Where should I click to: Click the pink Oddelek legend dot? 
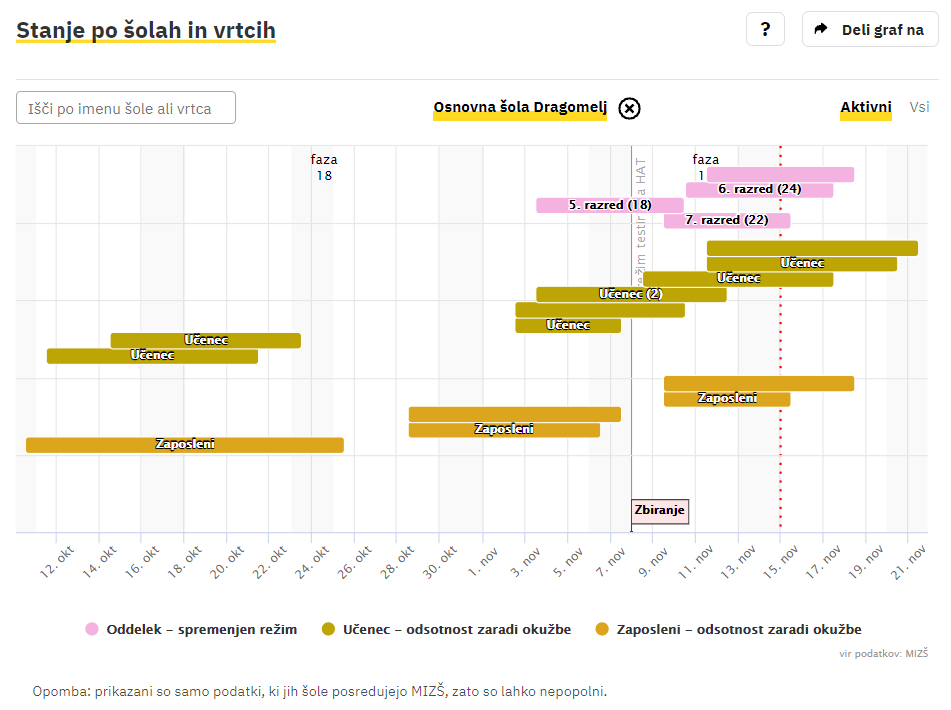92,629
